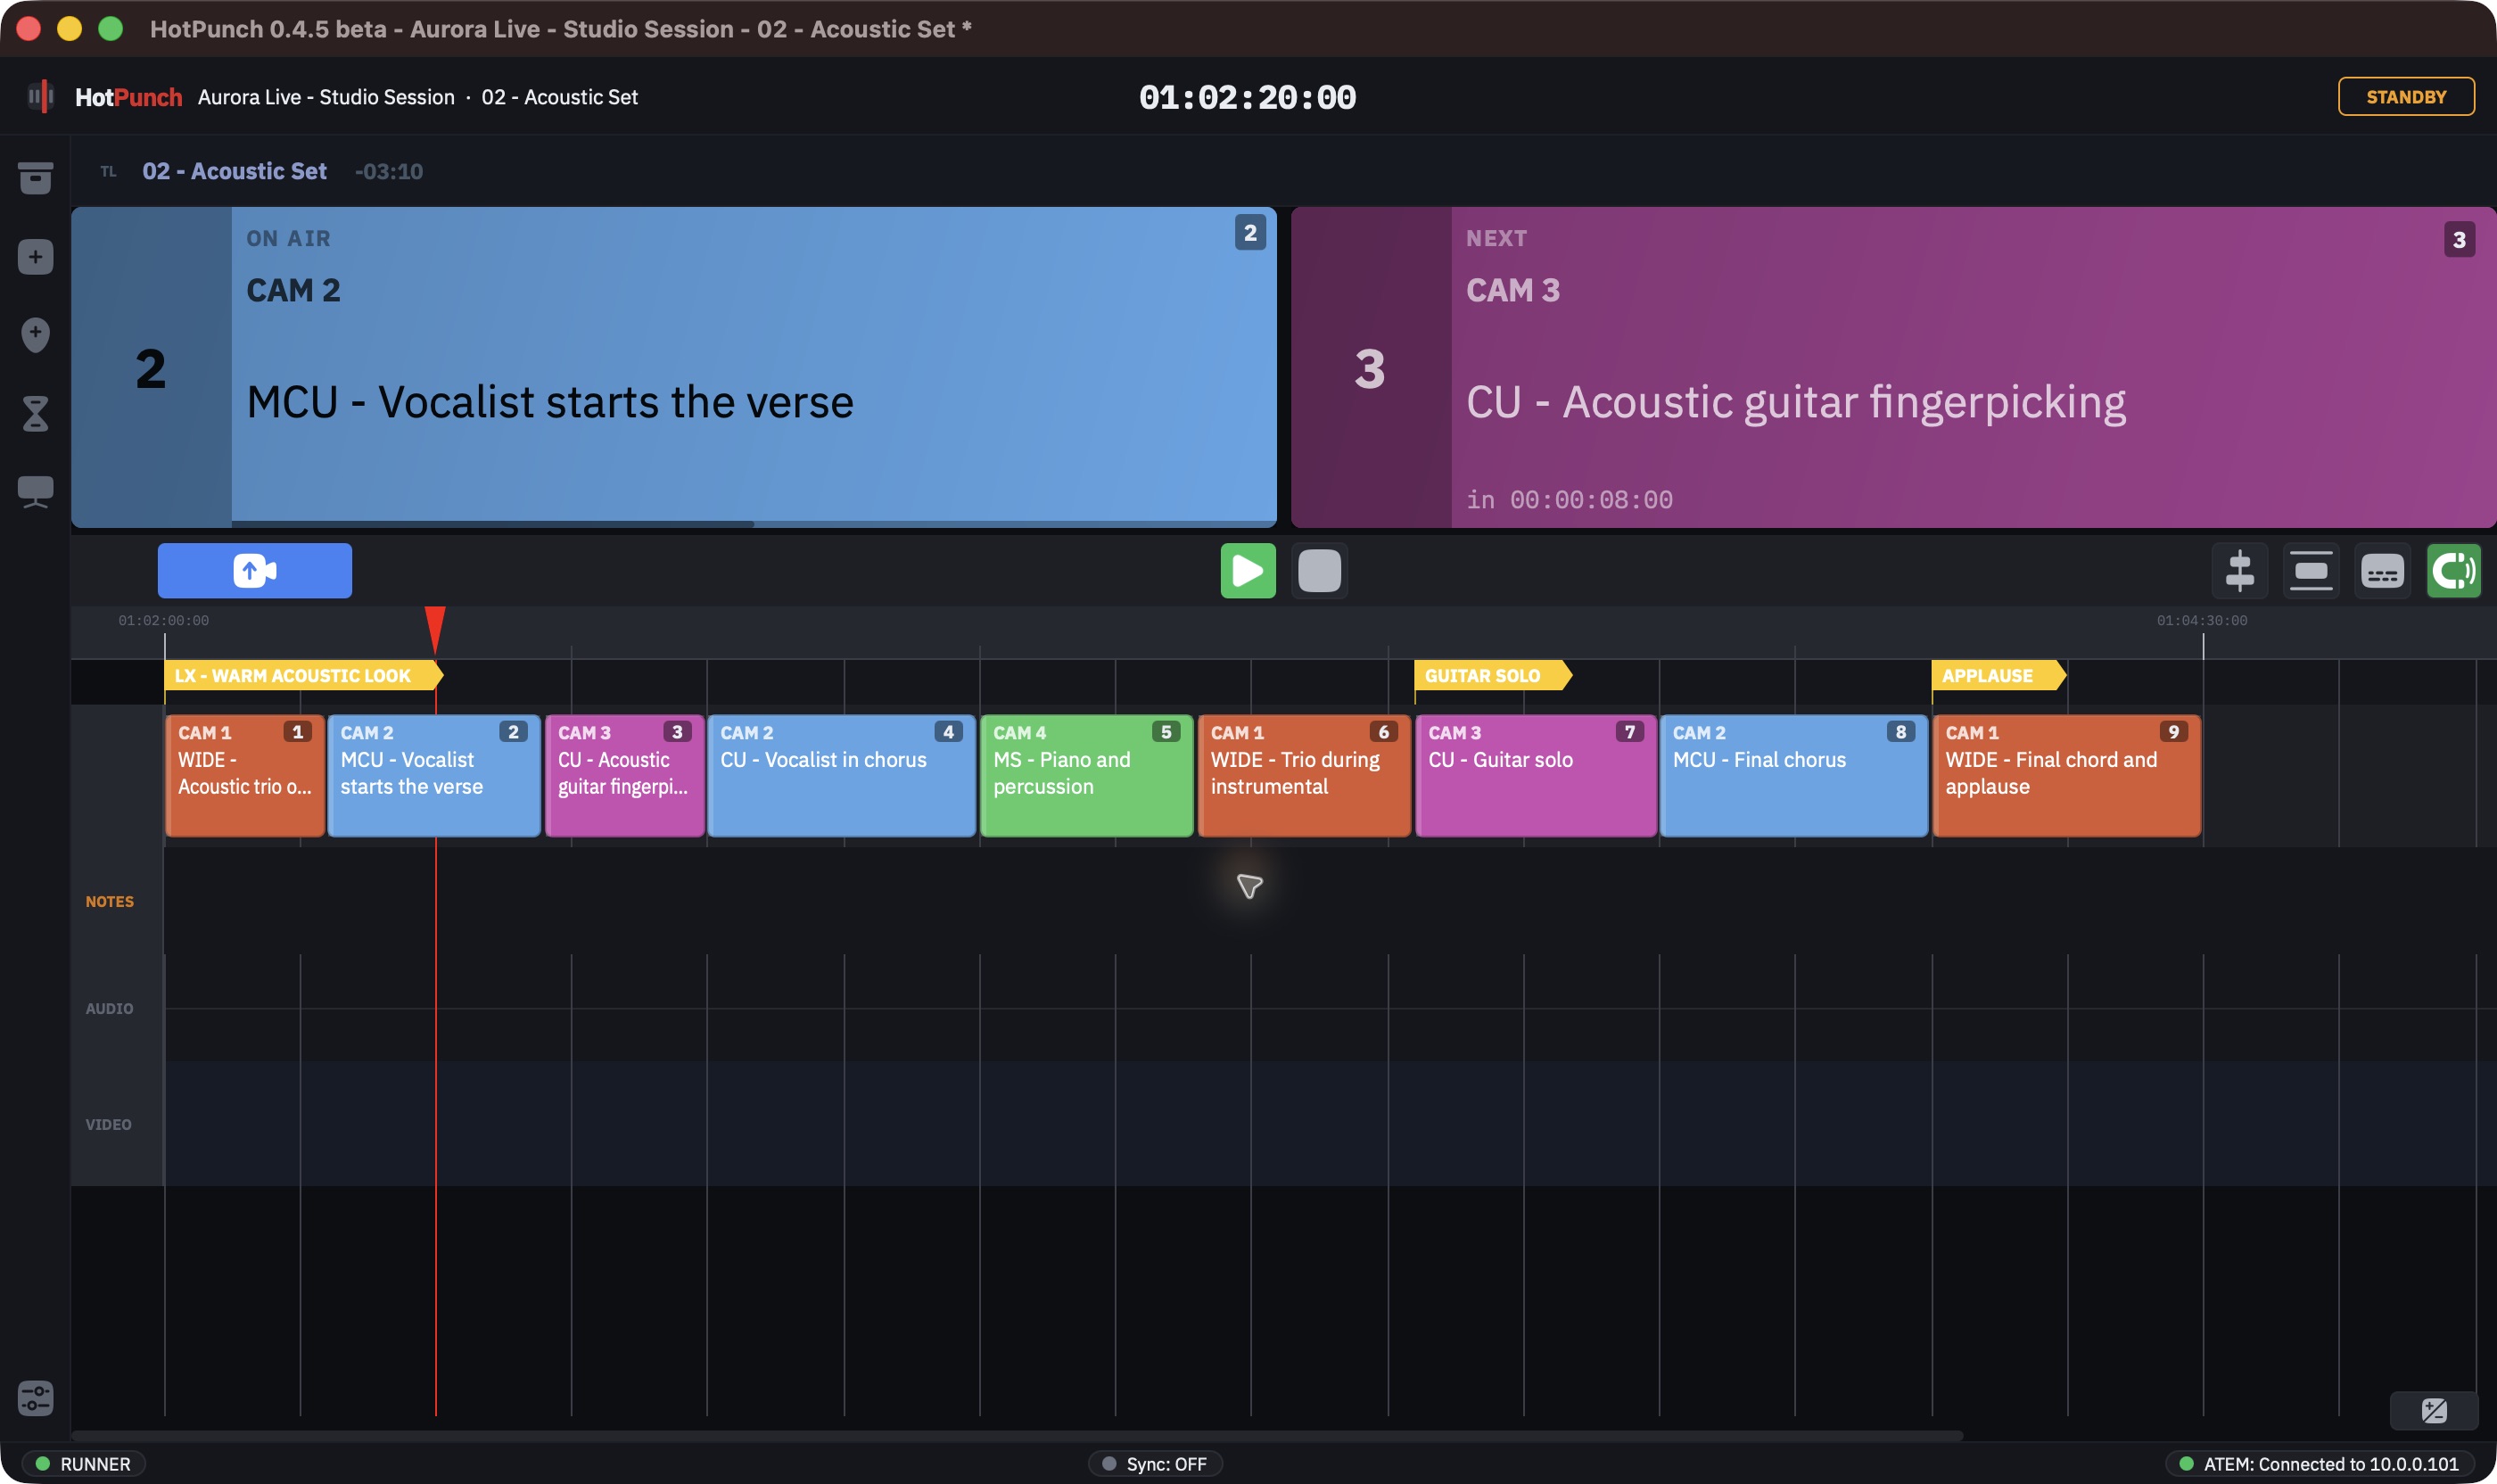The image size is (2497, 1484).
Task: Select shot 8 MCU Final chorus
Action: click(x=1794, y=776)
